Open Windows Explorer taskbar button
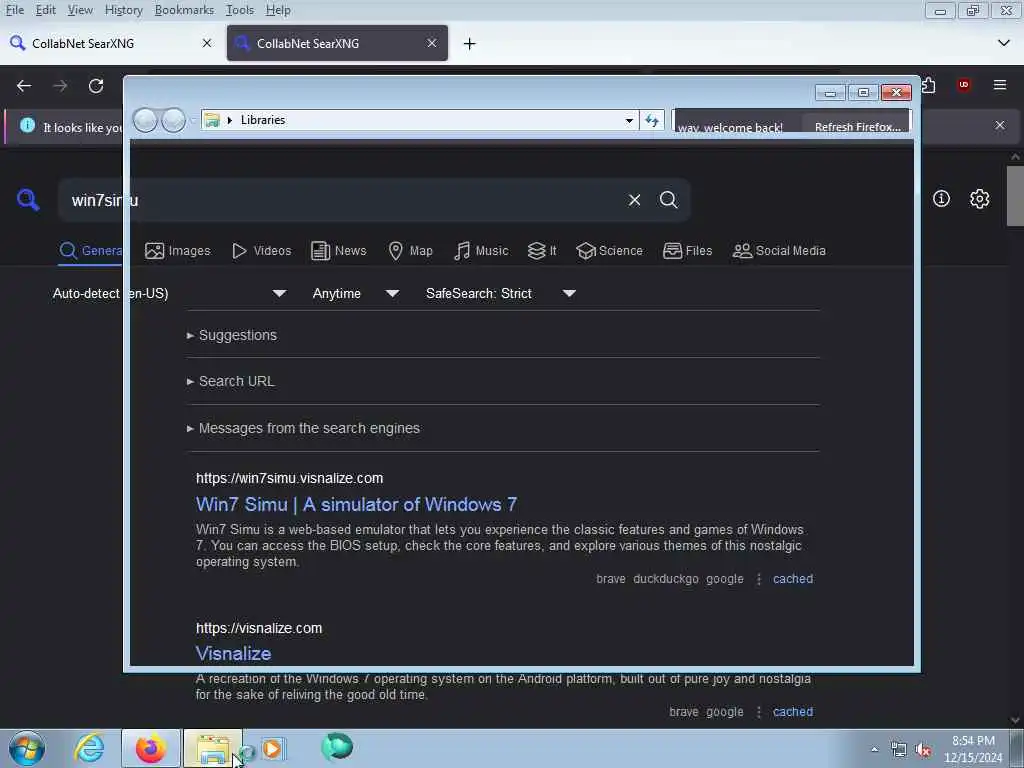Screen dimensions: 1024x768 [x=212, y=748]
